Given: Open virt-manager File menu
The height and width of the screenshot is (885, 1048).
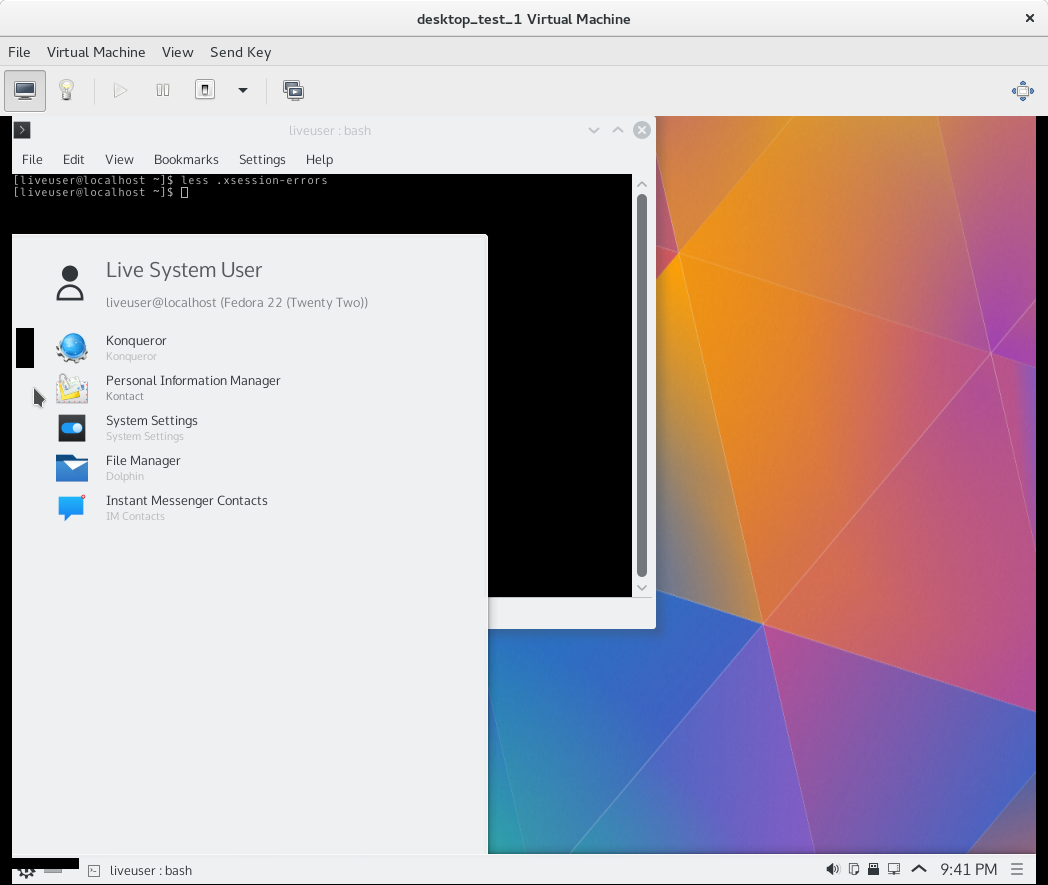Looking at the screenshot, I should [19, 52].
